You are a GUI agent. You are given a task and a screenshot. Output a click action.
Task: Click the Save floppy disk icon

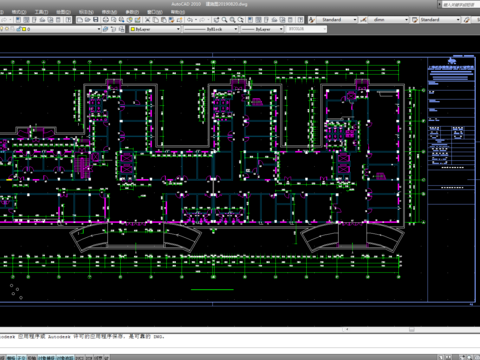96,20
